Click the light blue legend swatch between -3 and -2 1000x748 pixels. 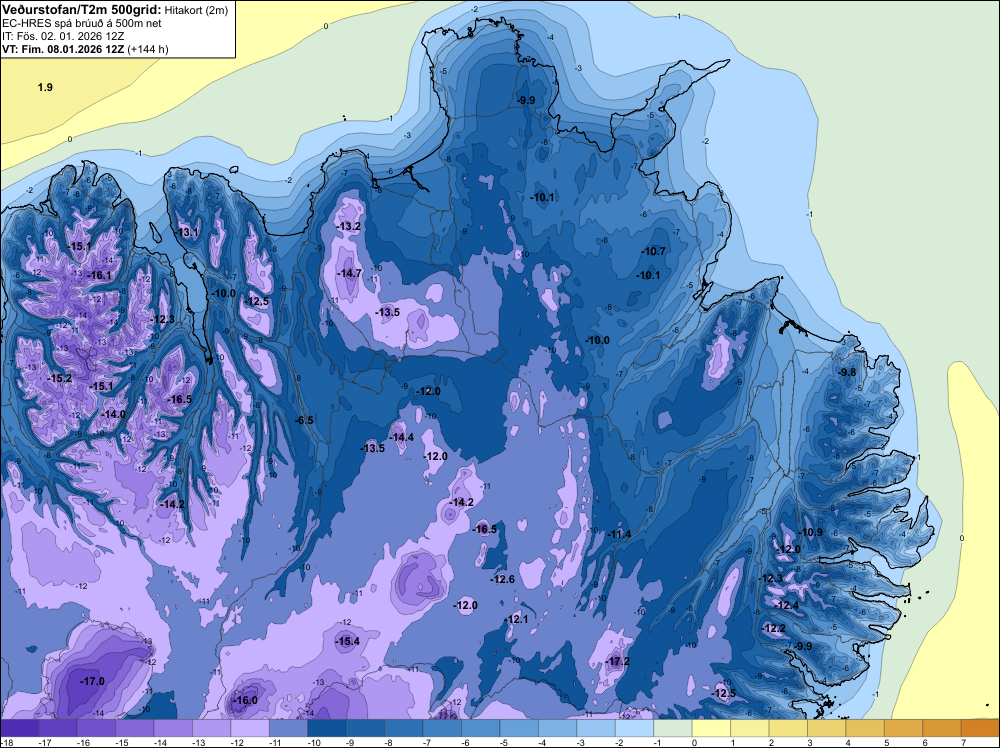[596, 728]
